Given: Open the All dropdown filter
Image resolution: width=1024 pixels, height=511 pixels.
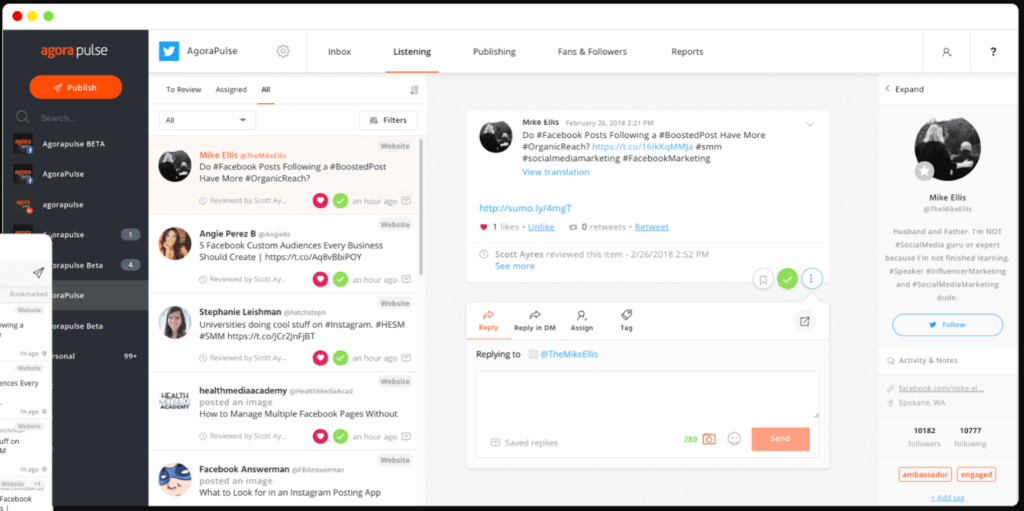Looking at the screenshot, I should click(x=207, y=120).
